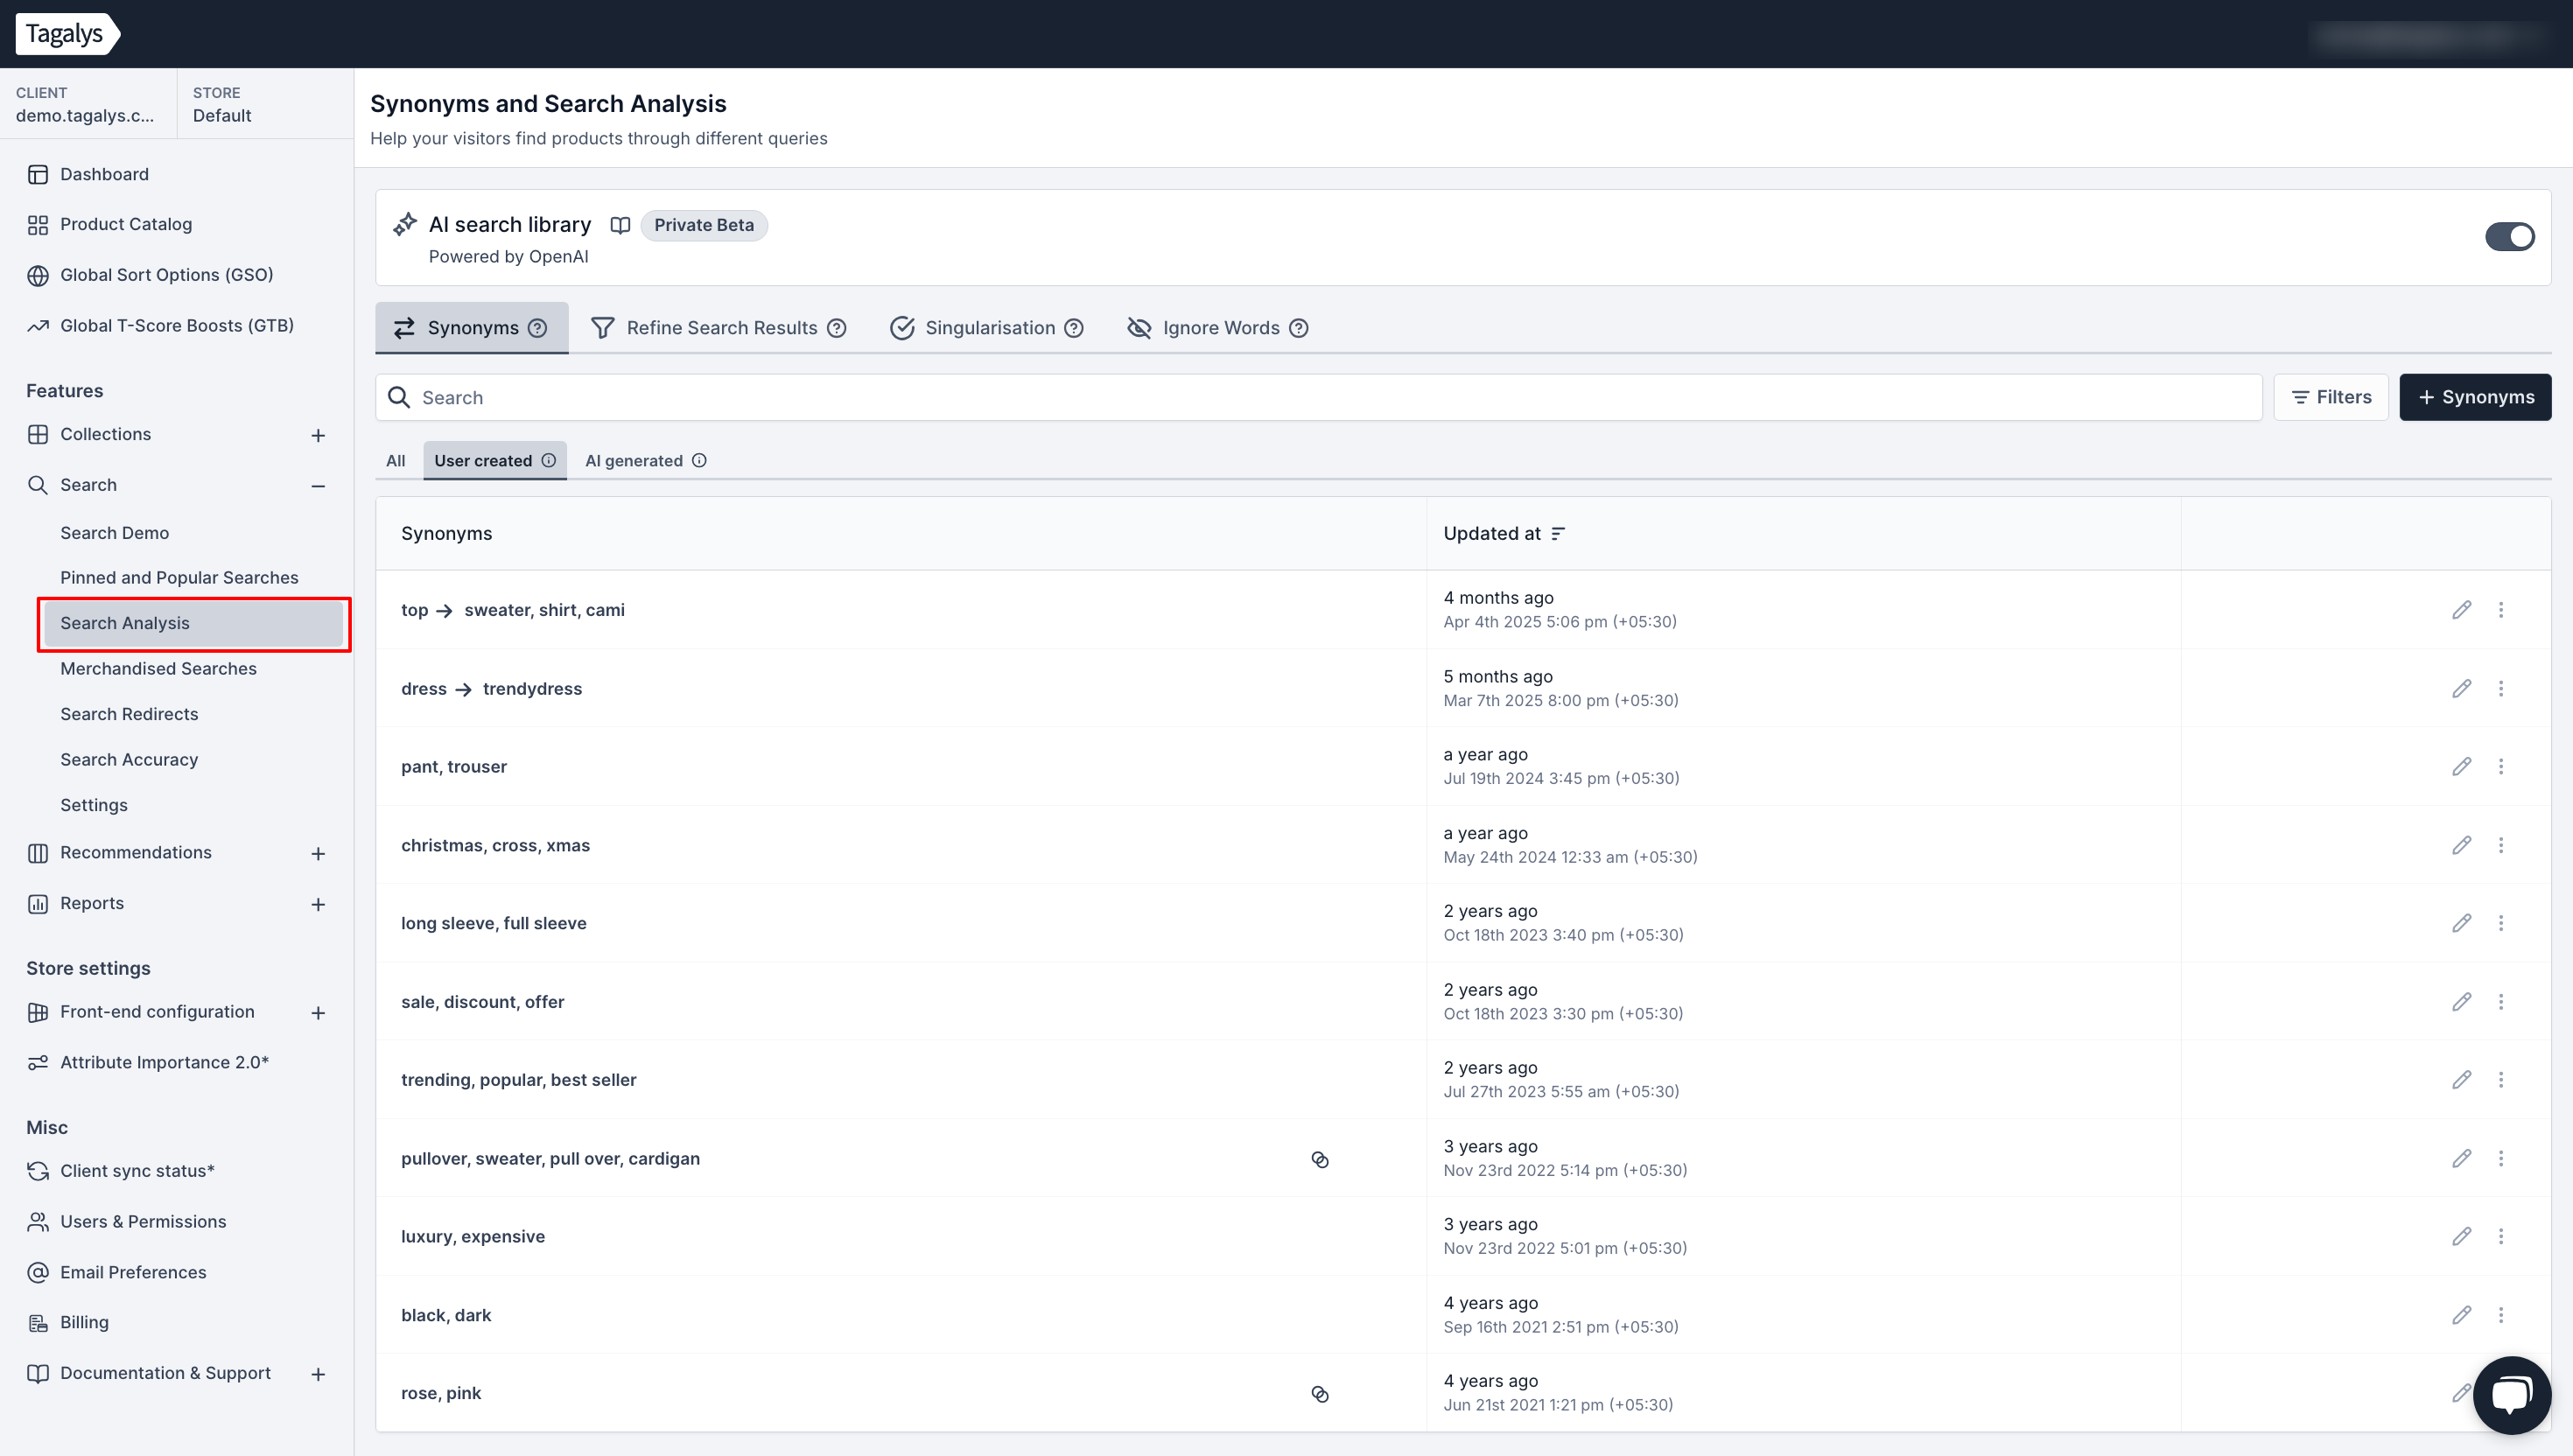Open Client sync status
The height and width of the screenshot is (1456, 2573).
pyautogui.click(x=137, y=1171)
